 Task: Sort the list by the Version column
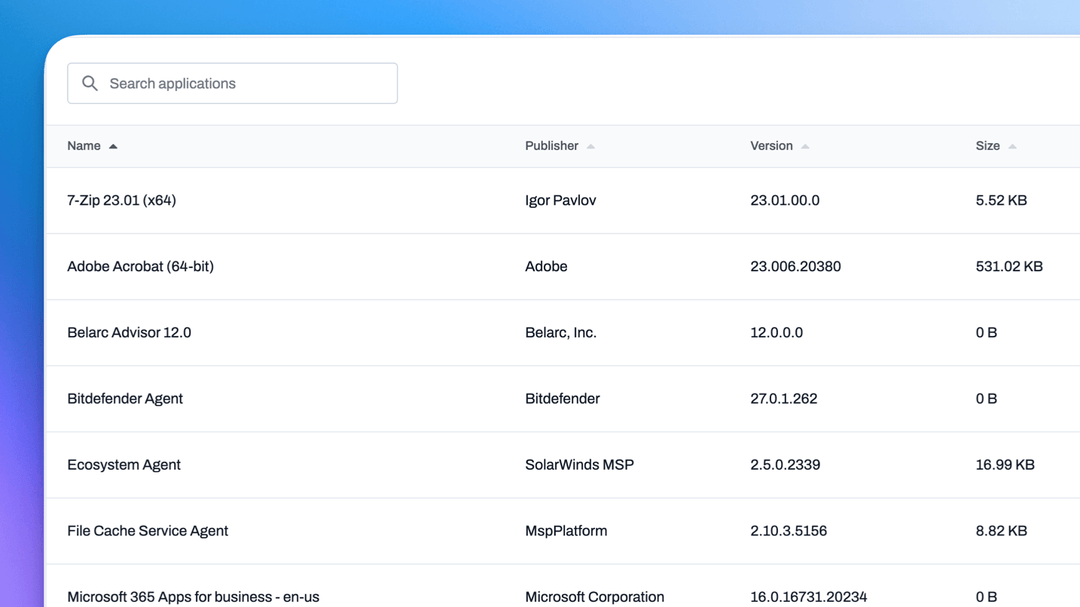tap(772, 145)
